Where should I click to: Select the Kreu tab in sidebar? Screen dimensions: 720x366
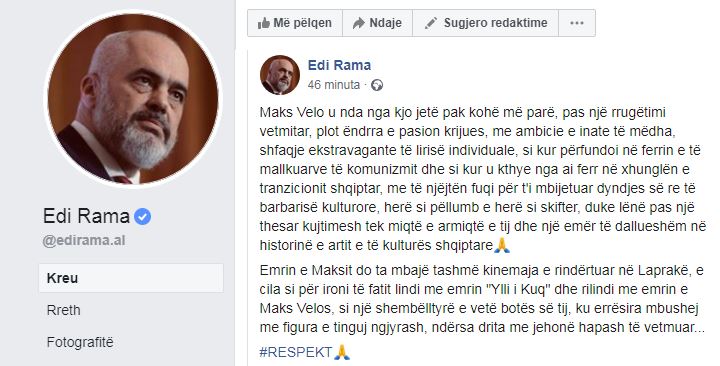coord(131,278)
